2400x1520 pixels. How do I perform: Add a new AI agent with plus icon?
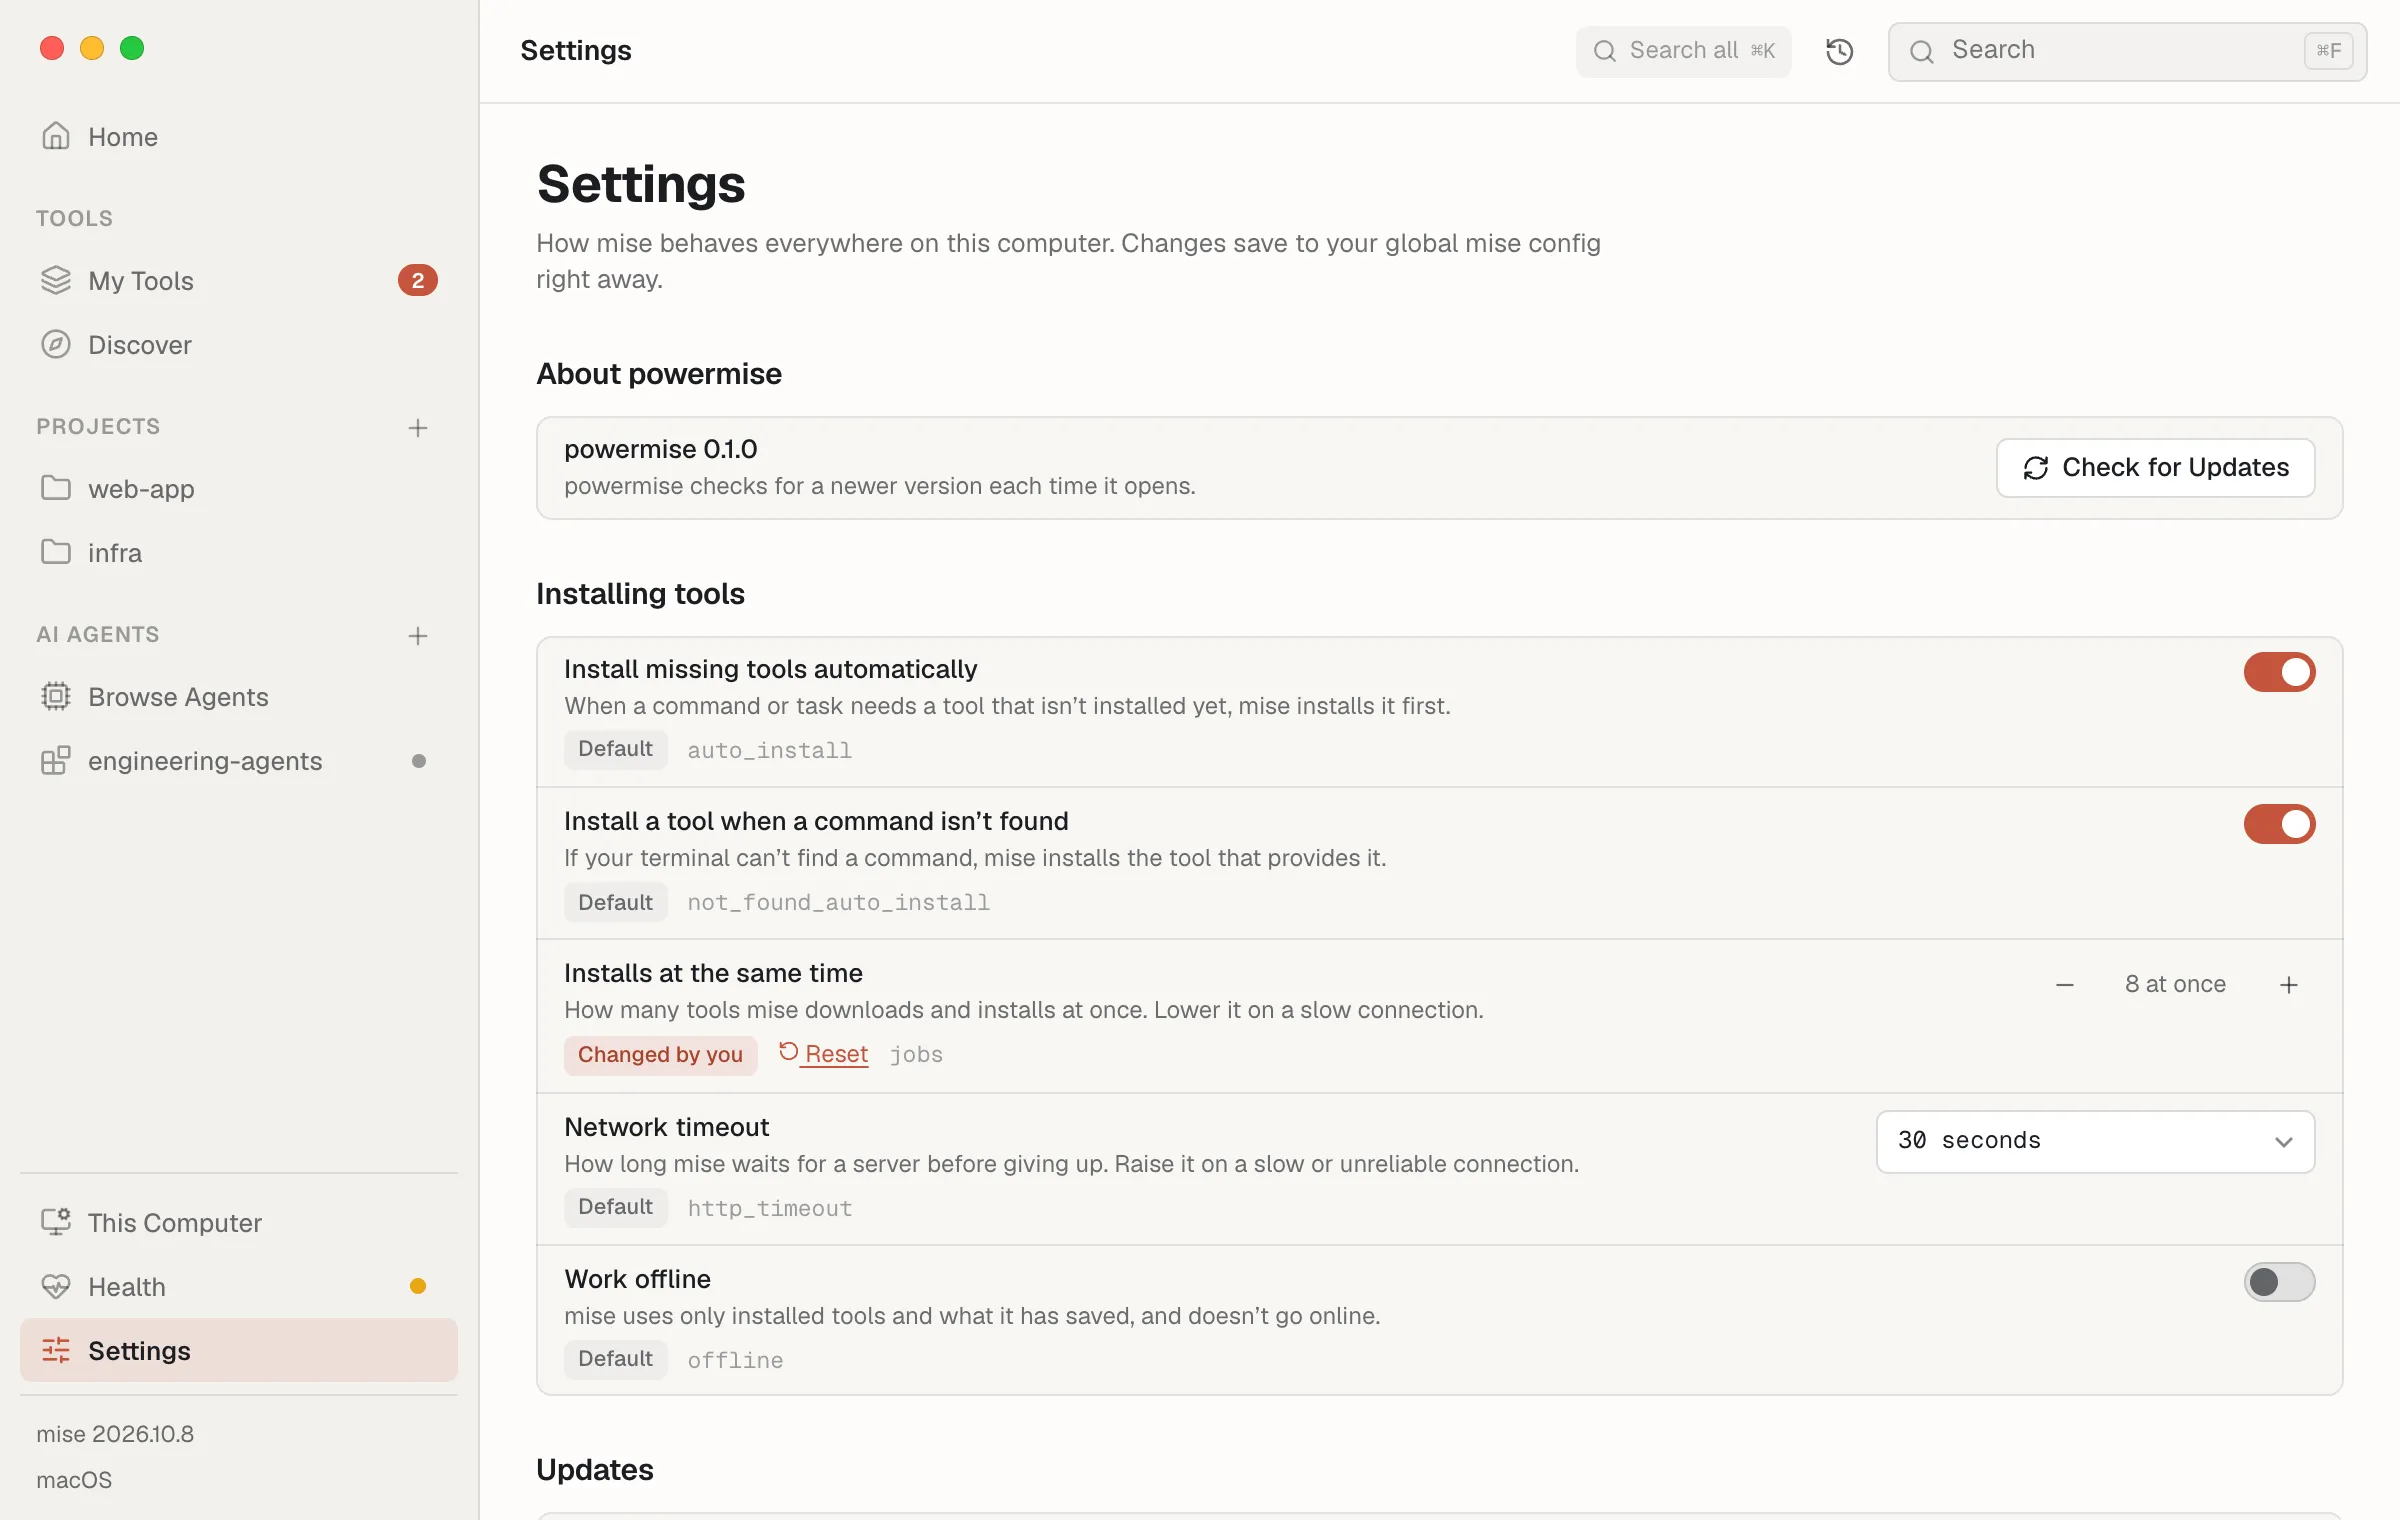click(418, 636)
